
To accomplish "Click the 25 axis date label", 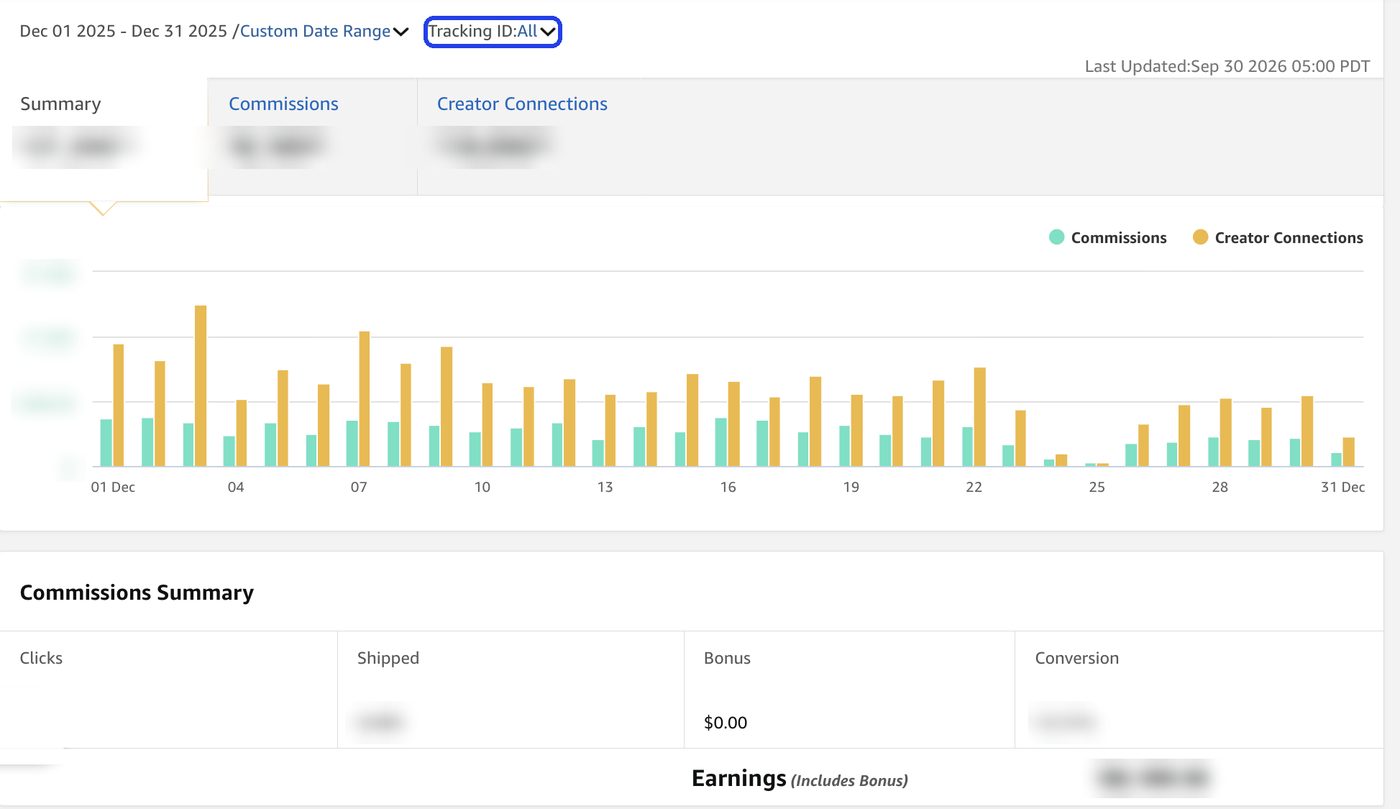I will pos(1097,487).
